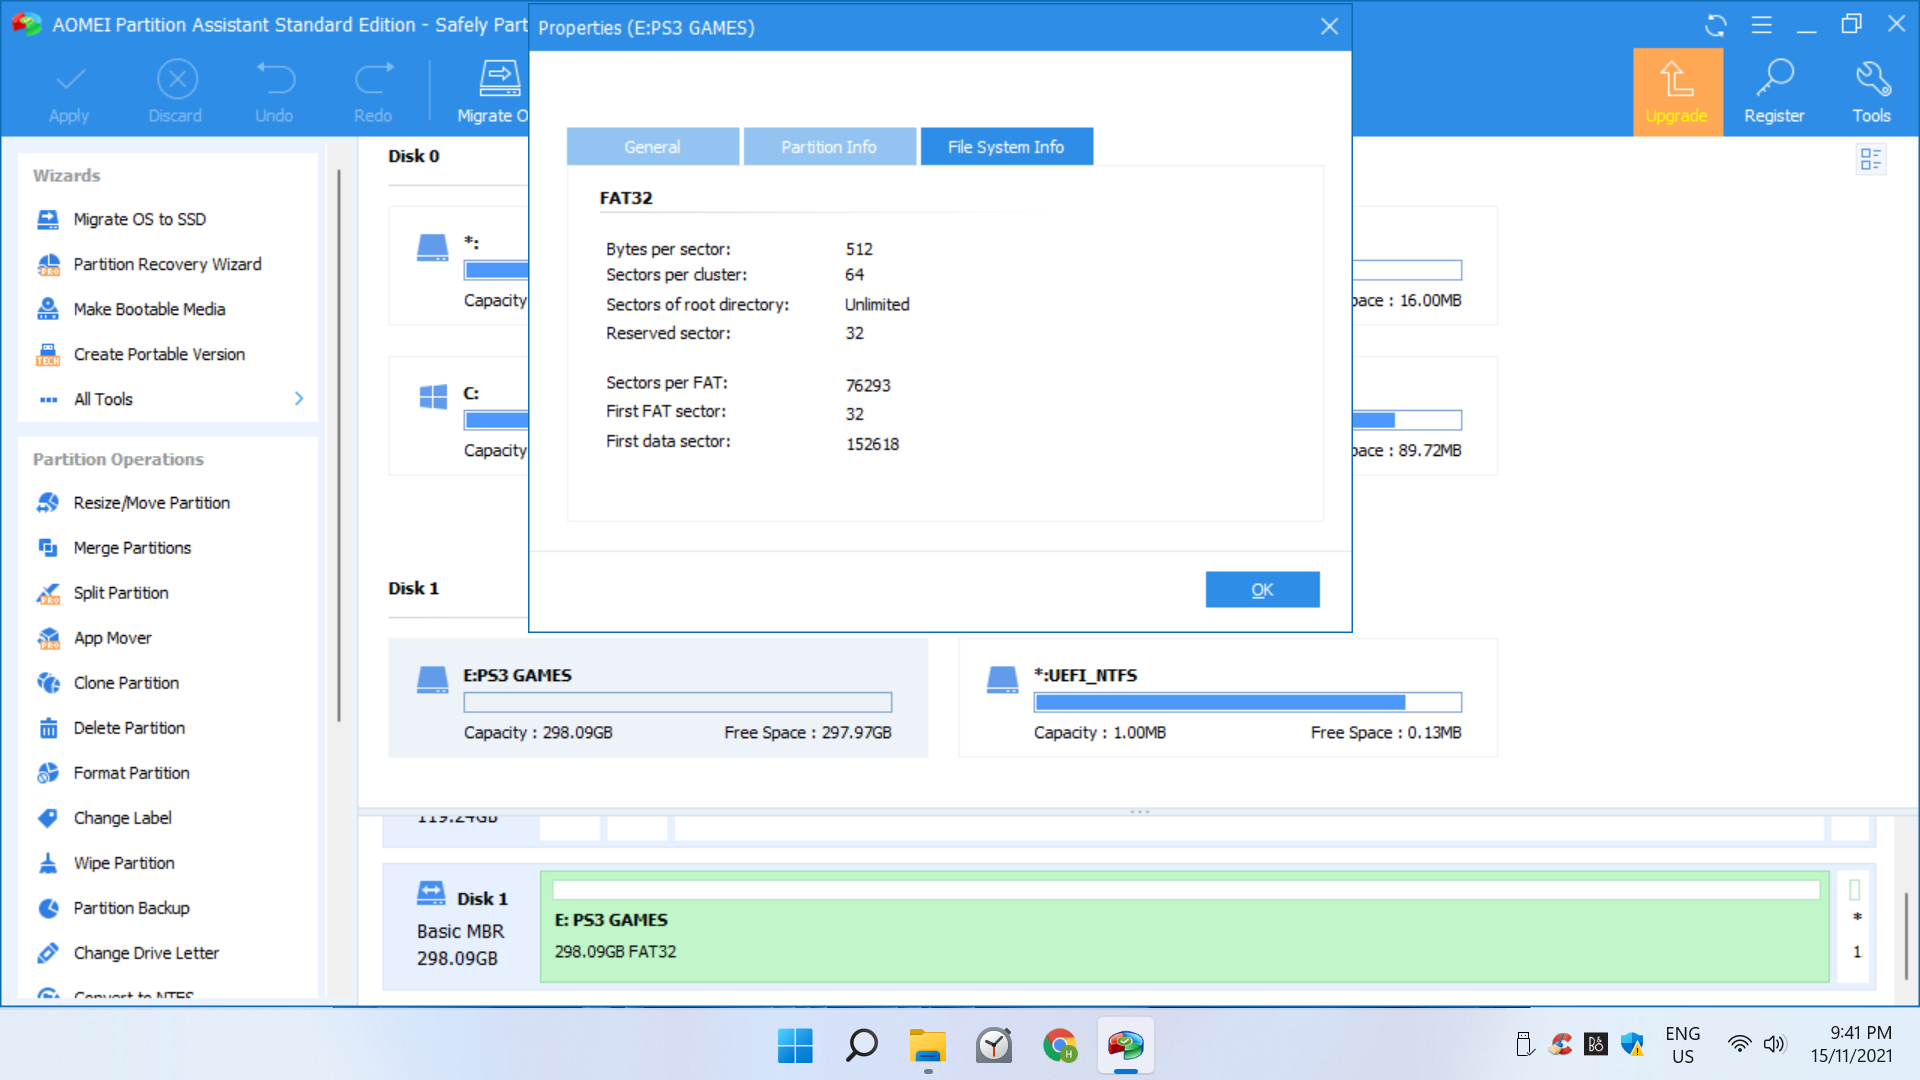The image size is (1920, 1080).
Task: Click the small UEFI partition block in disk map
Action: click(1855, 927)
